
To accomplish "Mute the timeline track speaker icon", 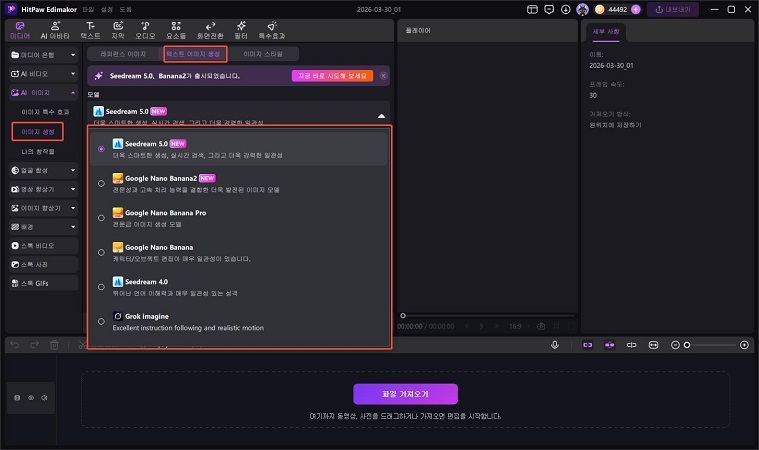I will [x=45, y=398].
